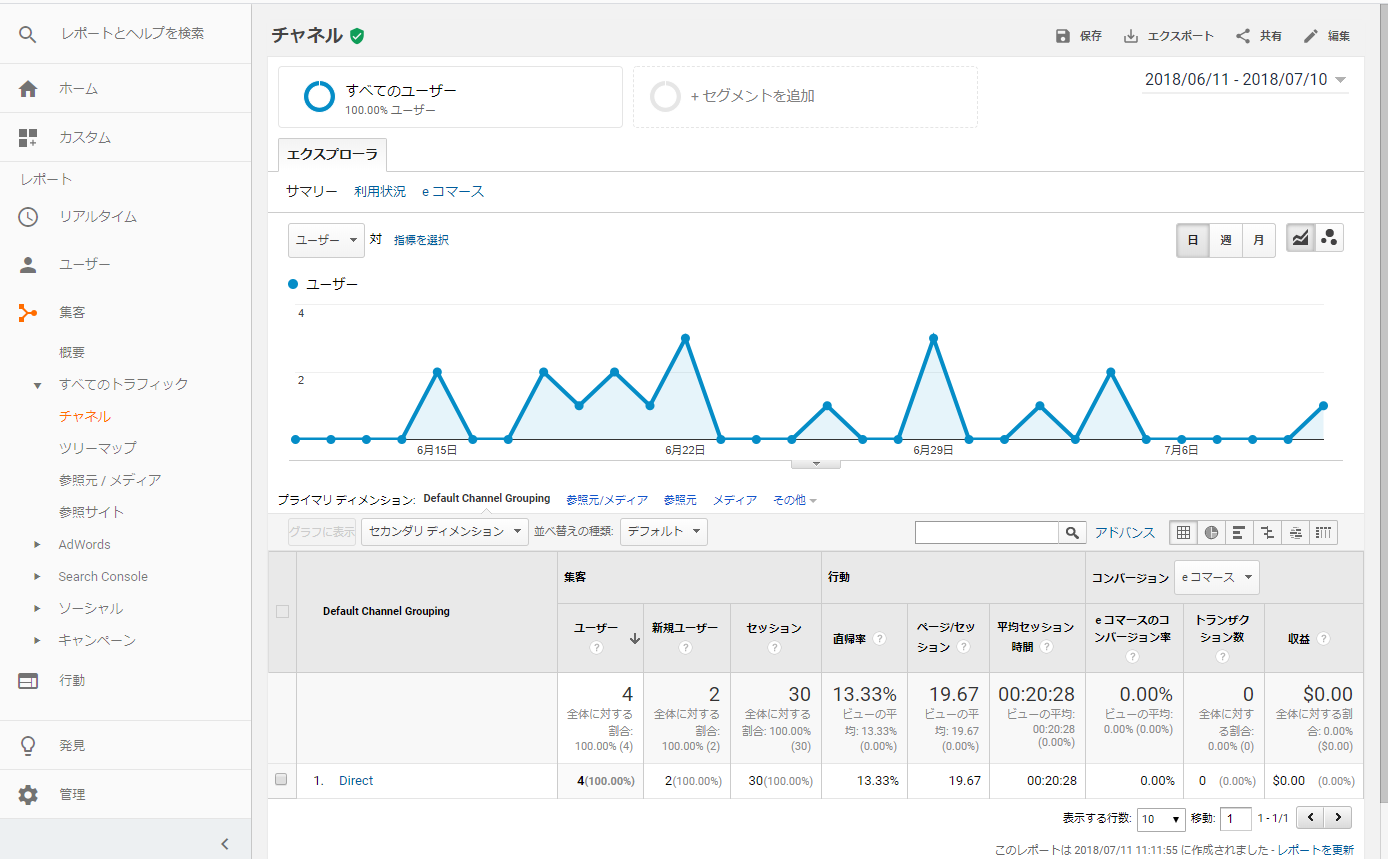Image resolution: width=1388 pixels, height=859 pixels.
Task: Collapse the sidebar with the left chevron
Action: tap(225, 844)
